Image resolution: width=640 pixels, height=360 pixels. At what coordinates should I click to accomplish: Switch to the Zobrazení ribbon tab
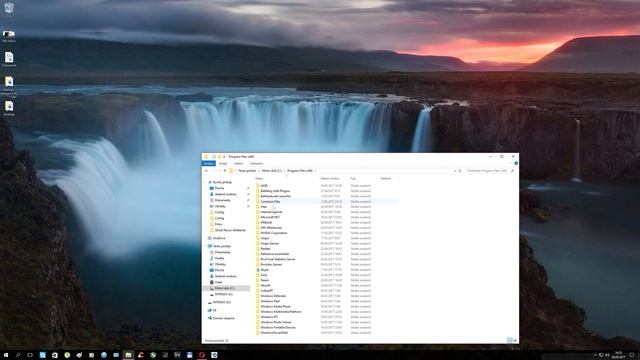tap(256, 164)
